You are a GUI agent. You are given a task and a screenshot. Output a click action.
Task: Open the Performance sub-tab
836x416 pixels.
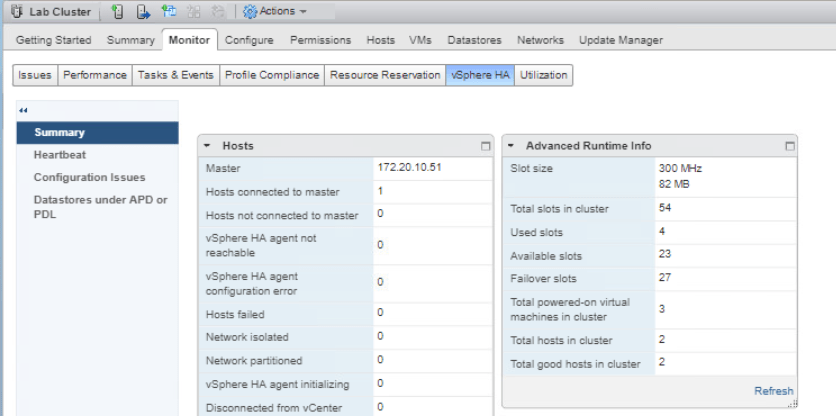click(95, 75)
